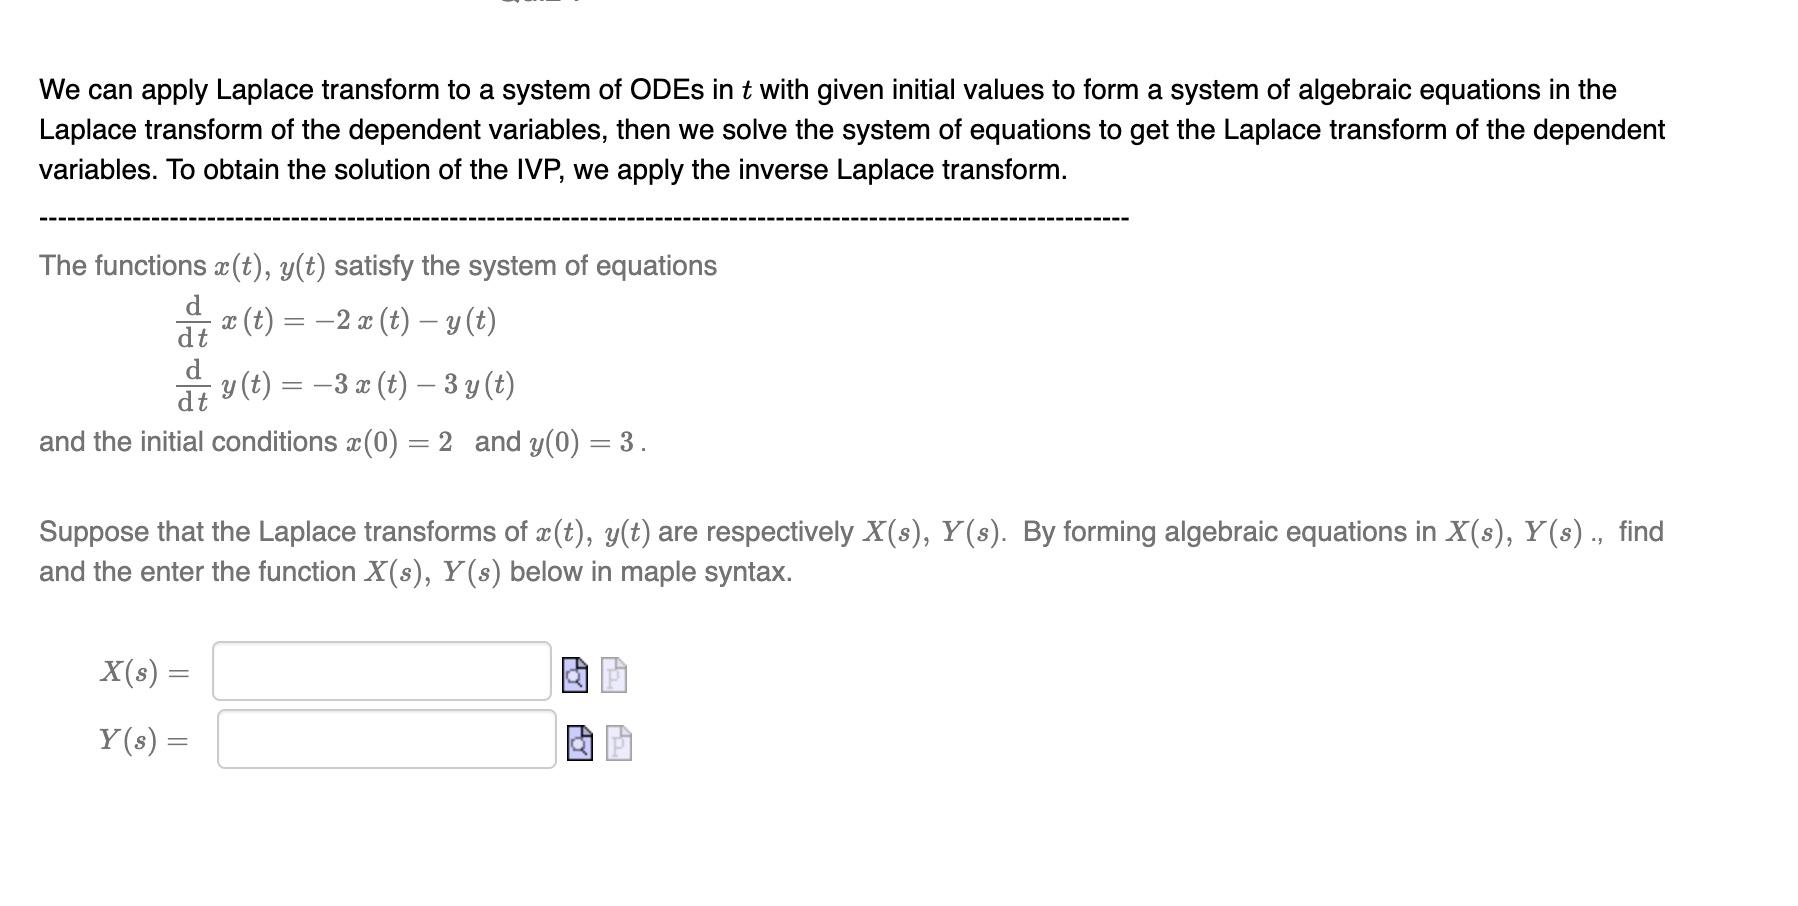1798x906 pixels.
Task: Select the plain-text P icon in the X(s) row
Action: coord(613,676)
